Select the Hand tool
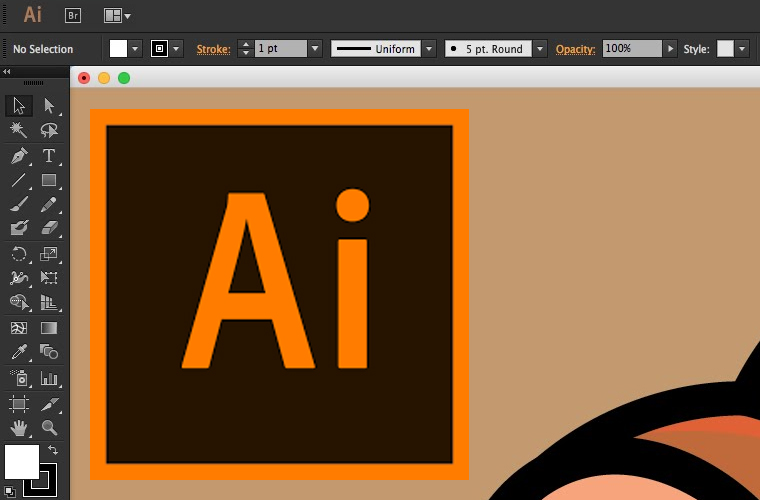The image size is (760, 500). coord(19,428)
